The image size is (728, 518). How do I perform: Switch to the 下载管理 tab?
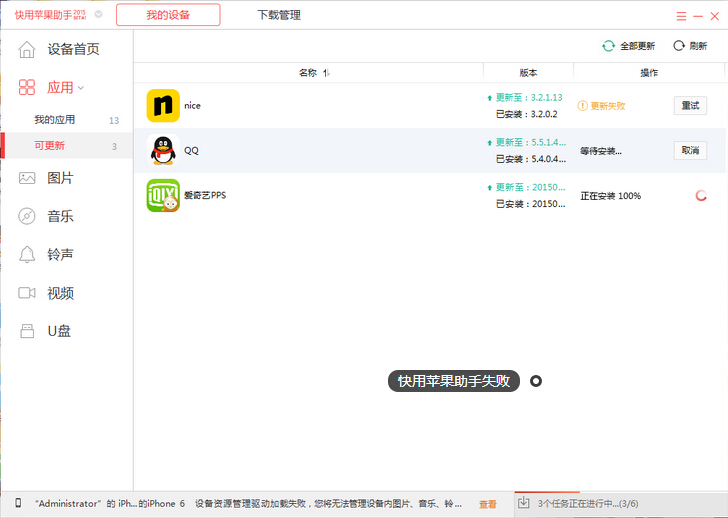click(x=279, y=15)
